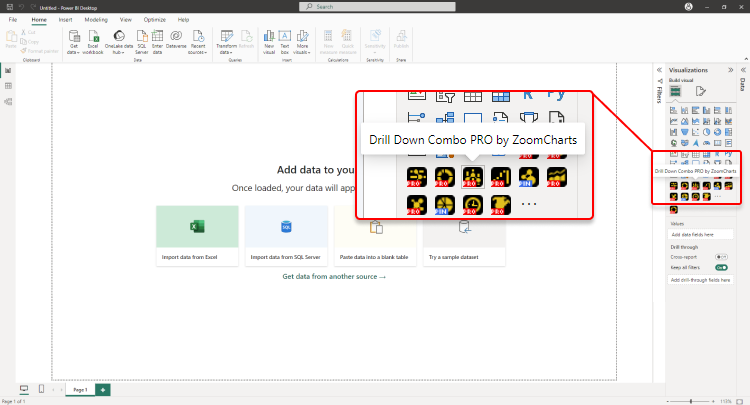Viewport: 750px width, 405px height.
Task: Switch to the Modeling tab
Action: tap(96, 20)
